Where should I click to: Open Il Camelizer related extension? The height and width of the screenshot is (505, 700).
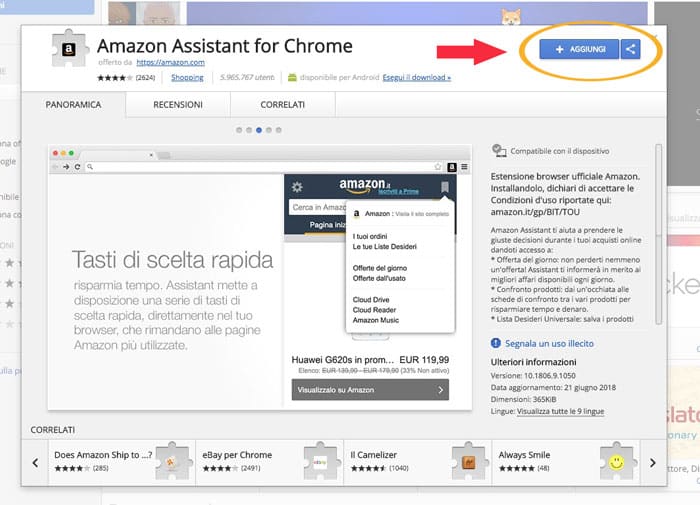coord(418,463)
